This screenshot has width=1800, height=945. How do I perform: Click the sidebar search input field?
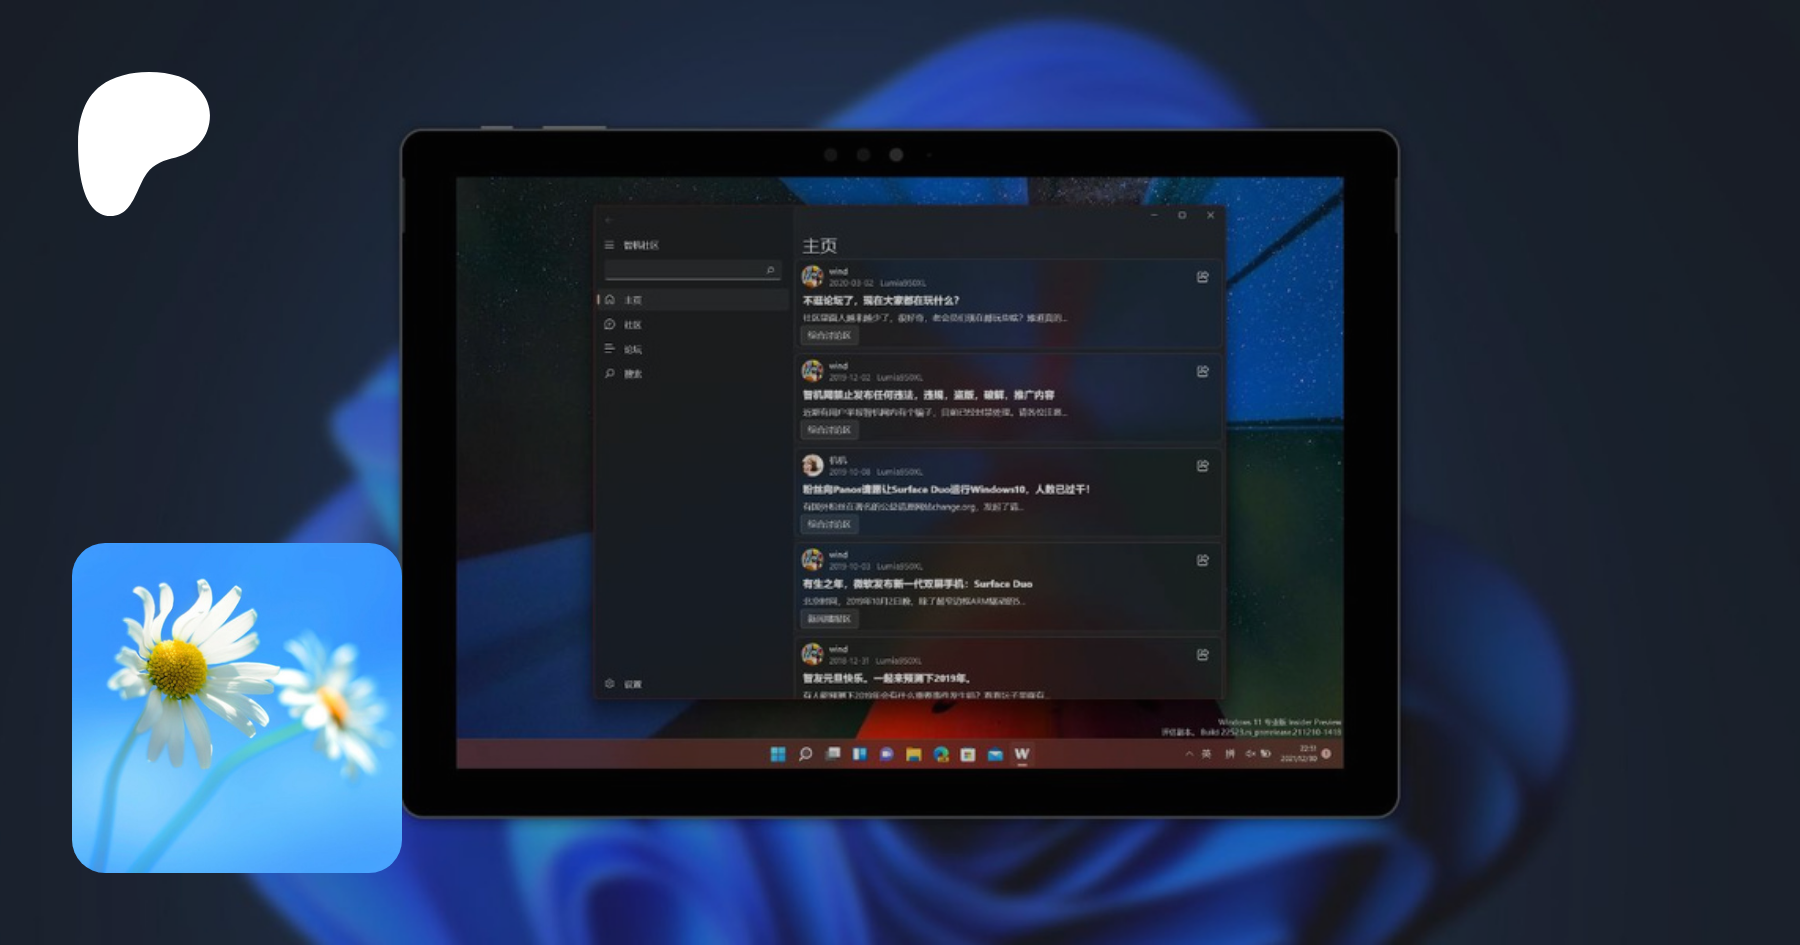pos(684,270)
